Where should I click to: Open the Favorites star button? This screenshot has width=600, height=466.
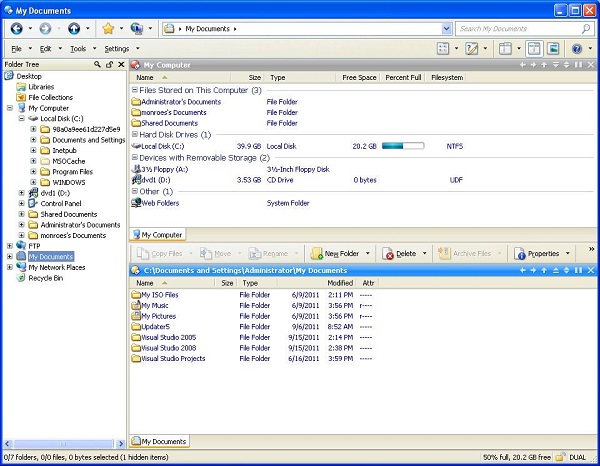click(106, 28)
